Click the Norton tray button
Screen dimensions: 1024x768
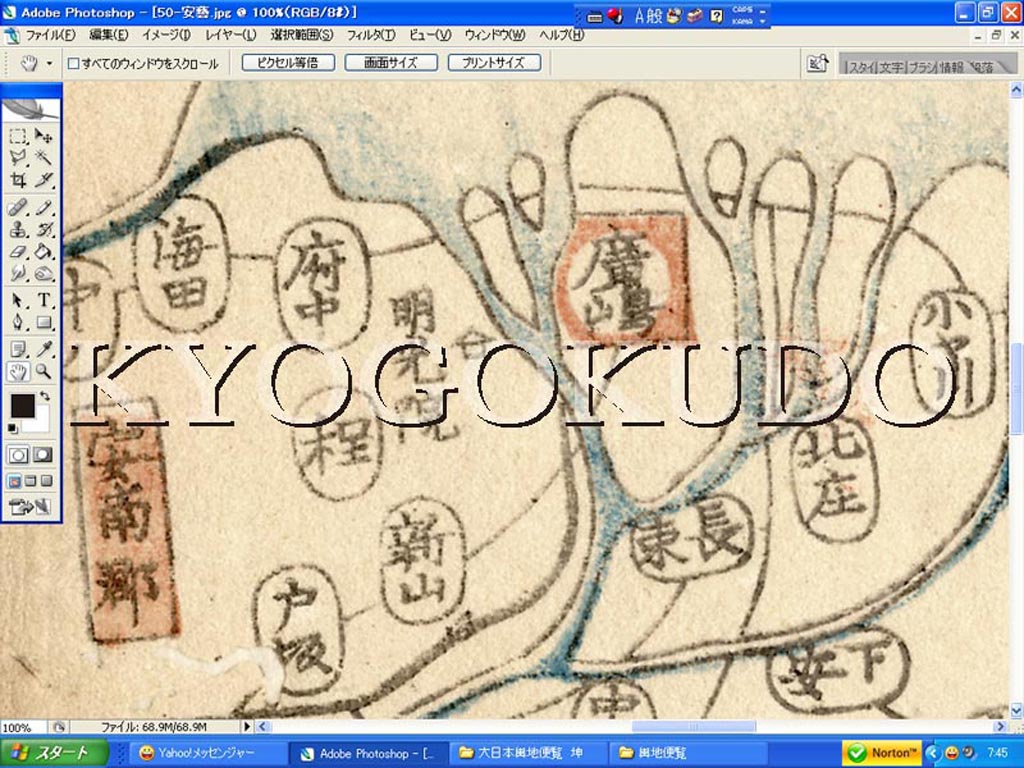click(x=880, y=753)
